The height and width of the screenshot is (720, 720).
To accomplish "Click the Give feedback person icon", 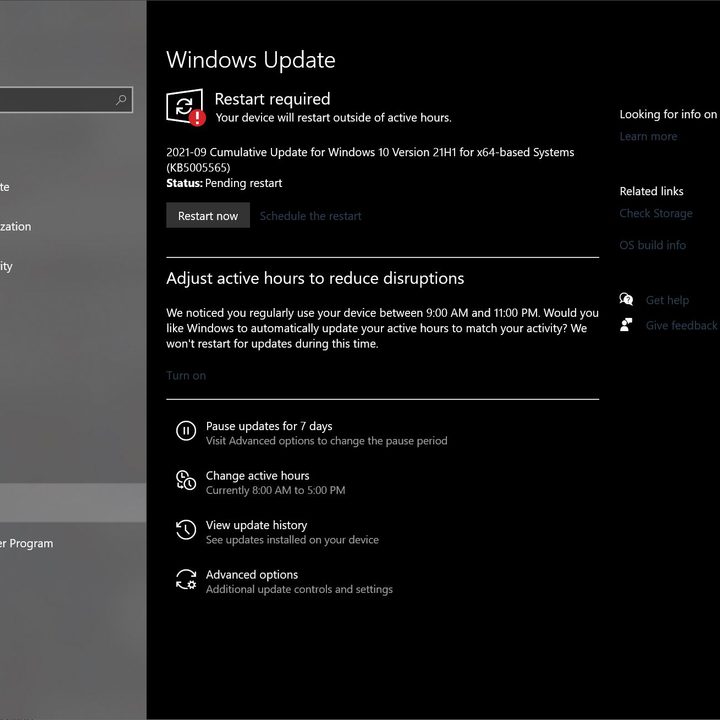I will pos(626,325).
